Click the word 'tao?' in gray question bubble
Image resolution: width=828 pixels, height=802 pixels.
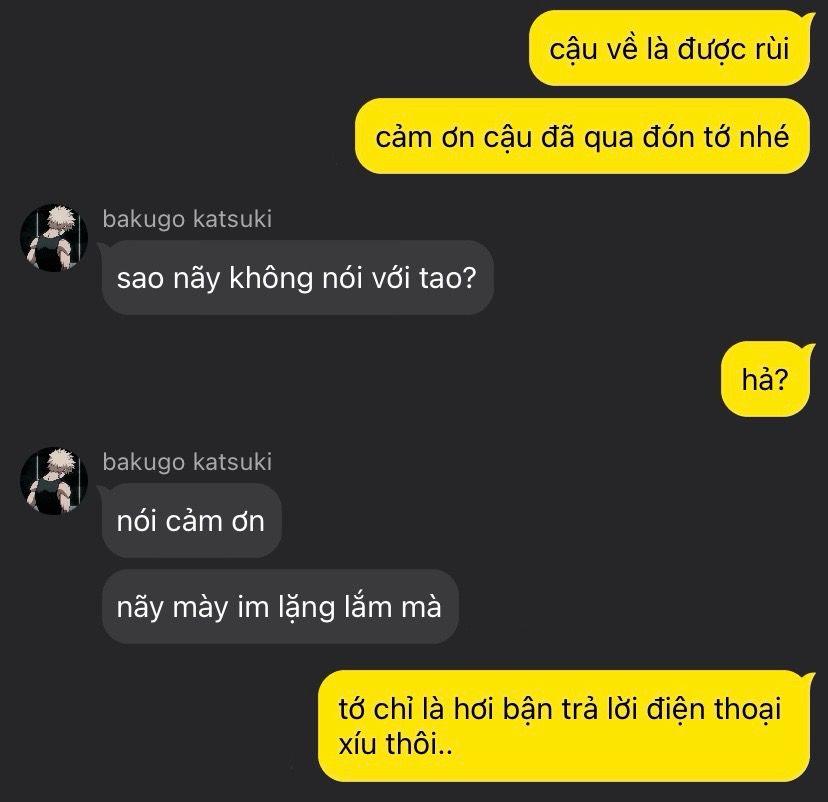(448, 278)
